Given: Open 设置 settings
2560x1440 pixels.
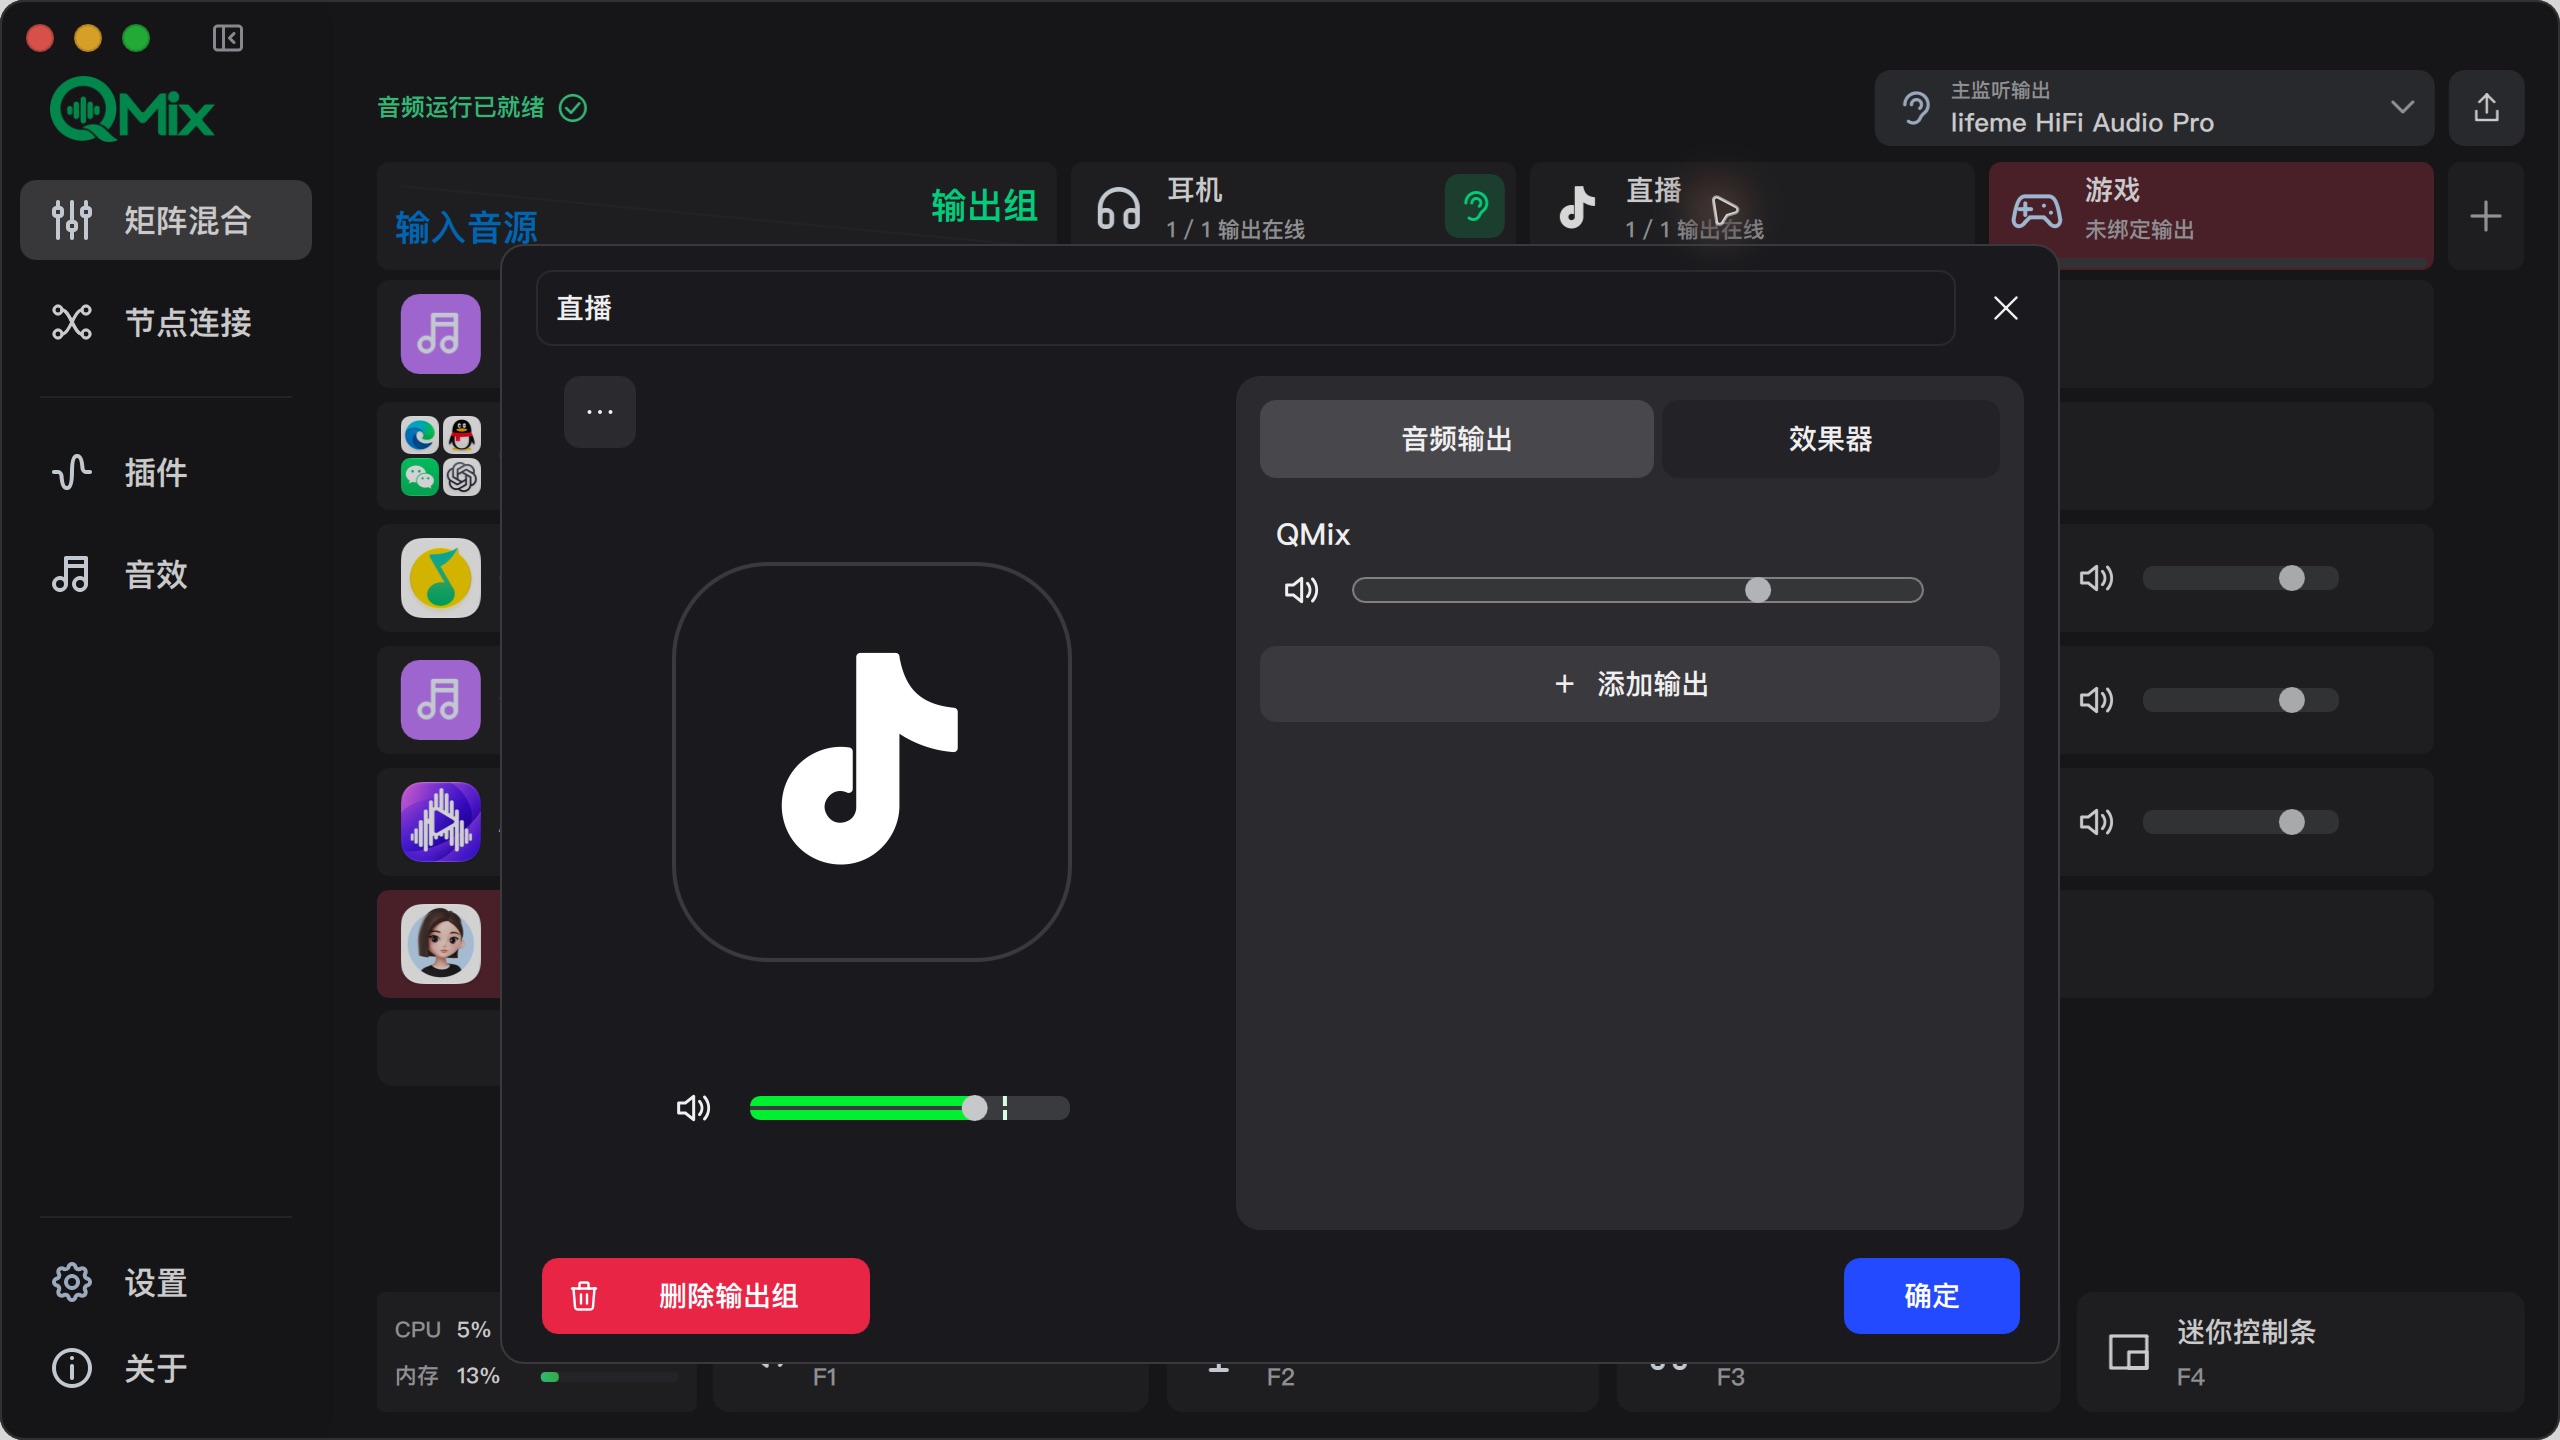Looking at the screenshot, I should tap(166, 1282).
